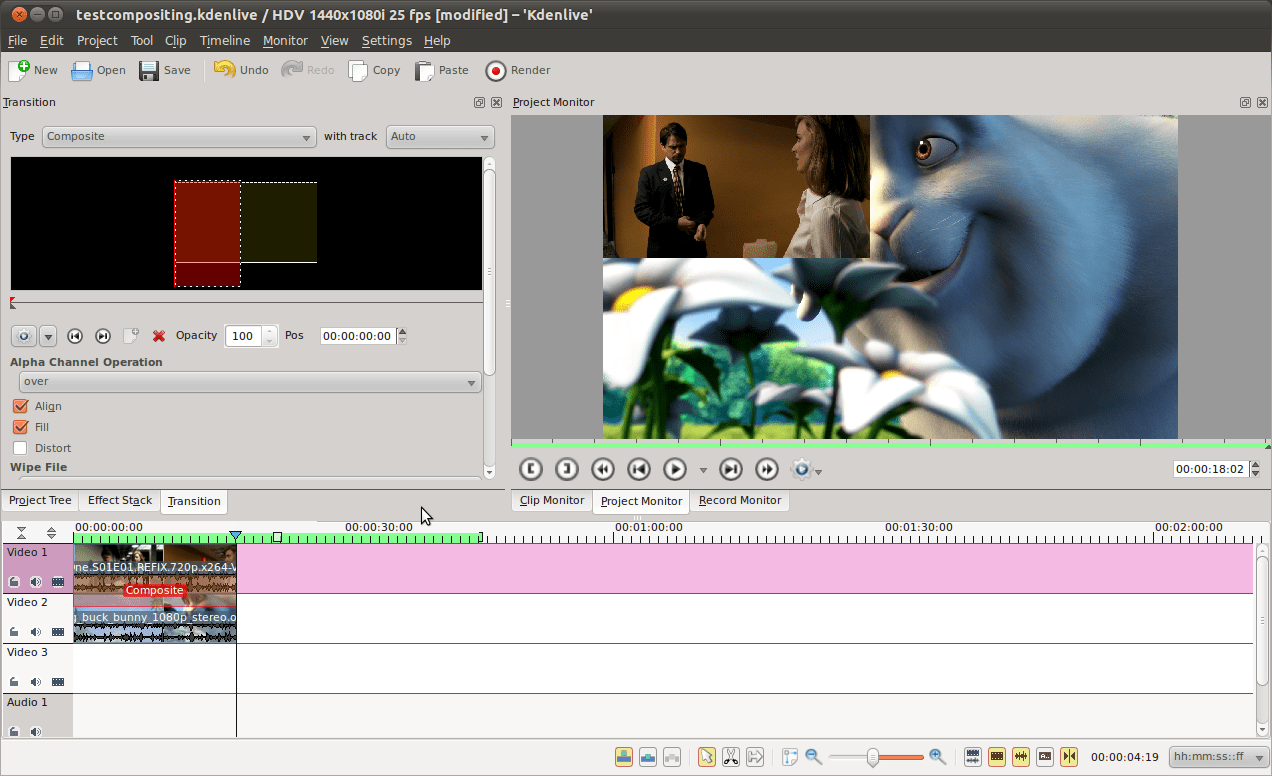Activate the spacer tool
The width and height of the screenshot is (1272, 776).
tap(755, 757)
